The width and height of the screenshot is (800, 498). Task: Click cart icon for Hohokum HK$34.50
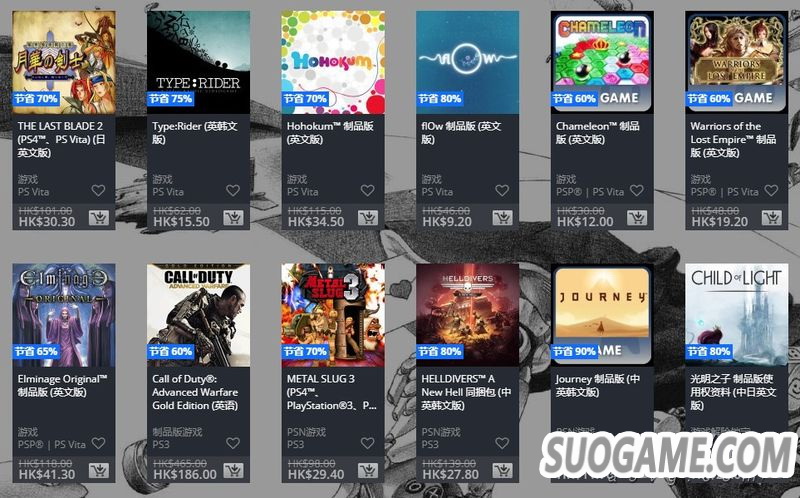pyautogui.click(x=368, y=218)
